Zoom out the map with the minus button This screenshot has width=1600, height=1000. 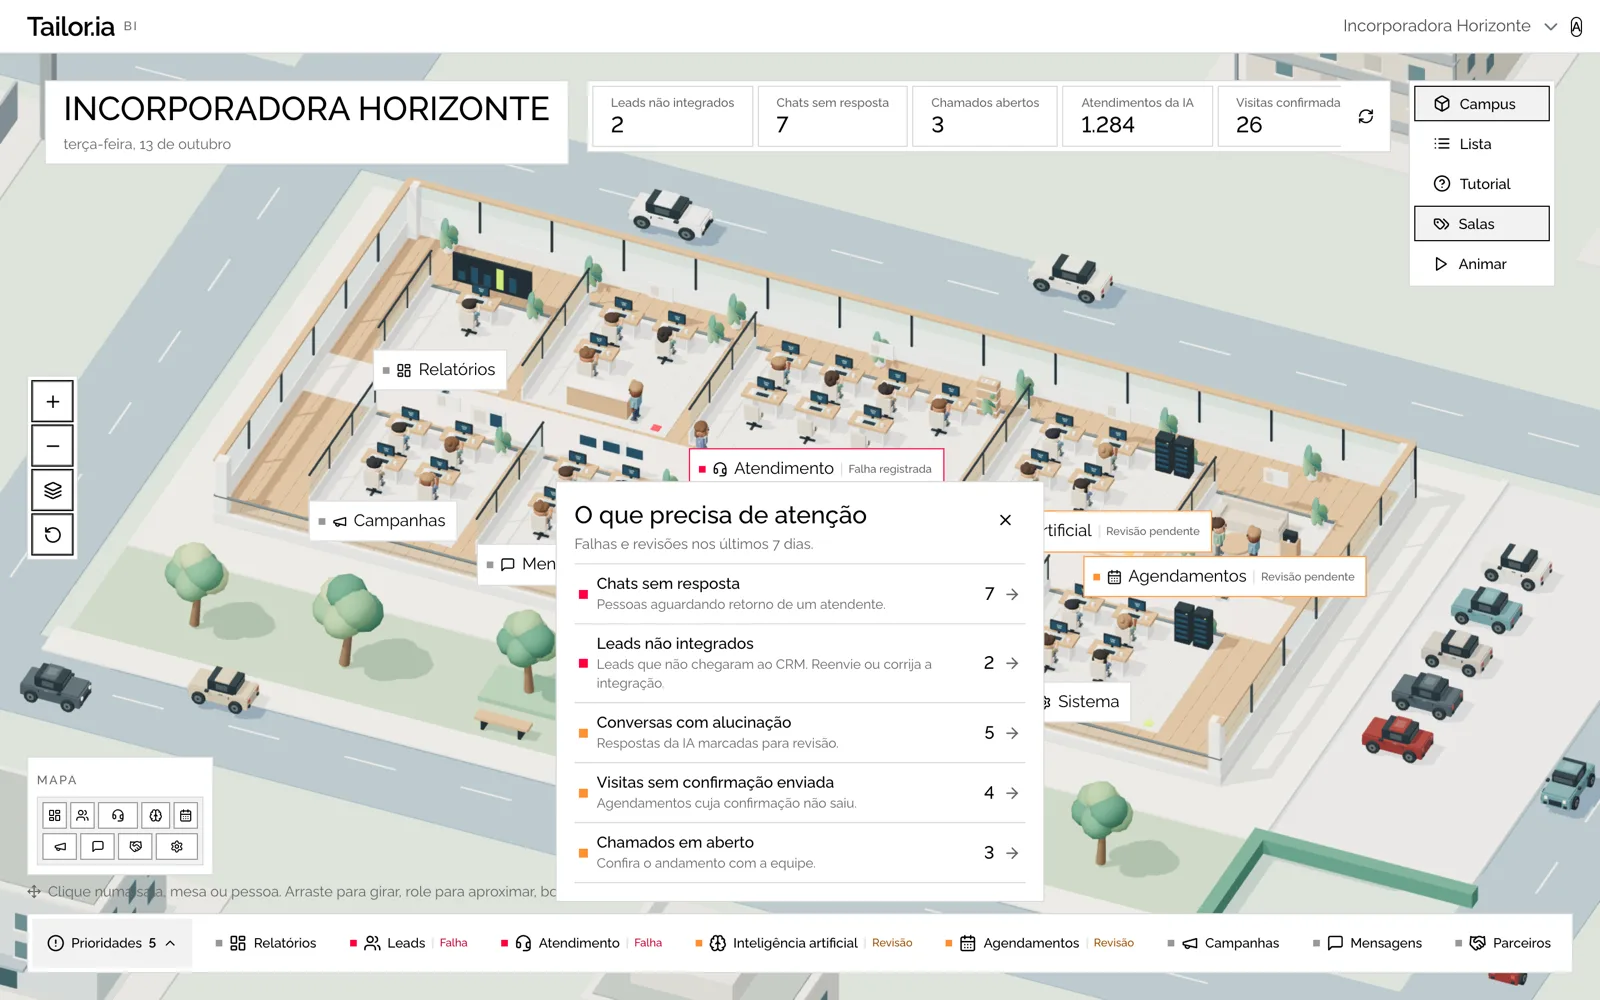tap(53, 446)
